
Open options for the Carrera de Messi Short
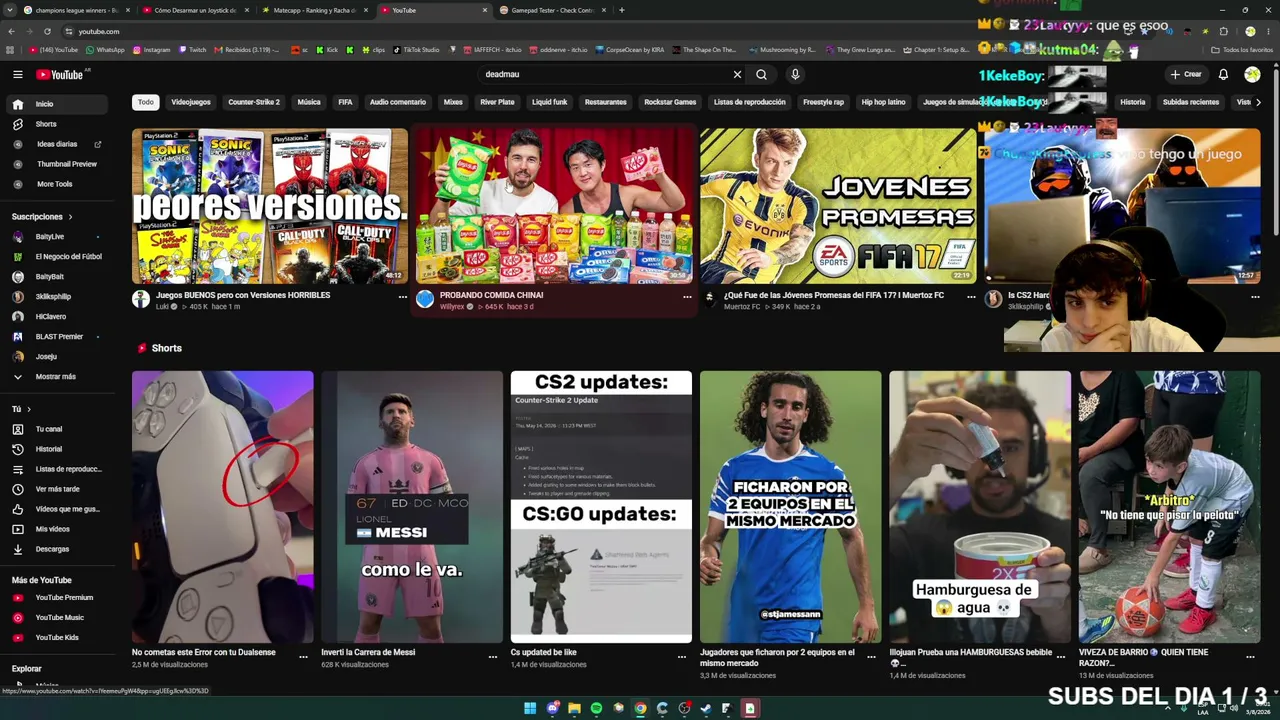point(493,657)
